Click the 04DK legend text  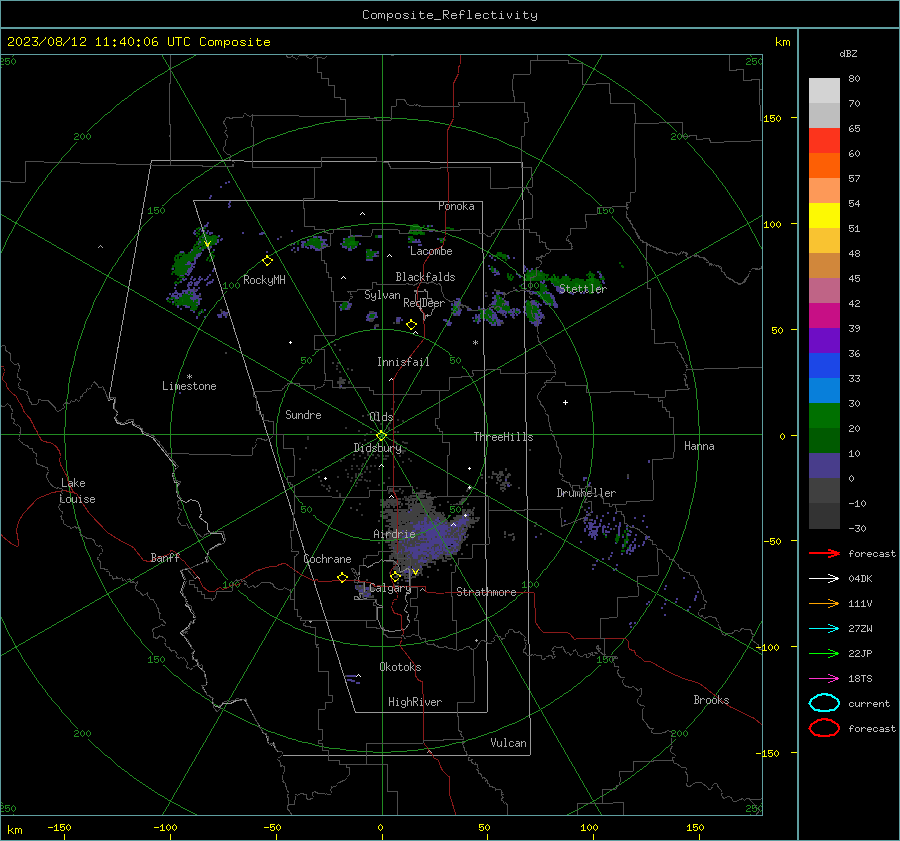[x=860, y=578]
